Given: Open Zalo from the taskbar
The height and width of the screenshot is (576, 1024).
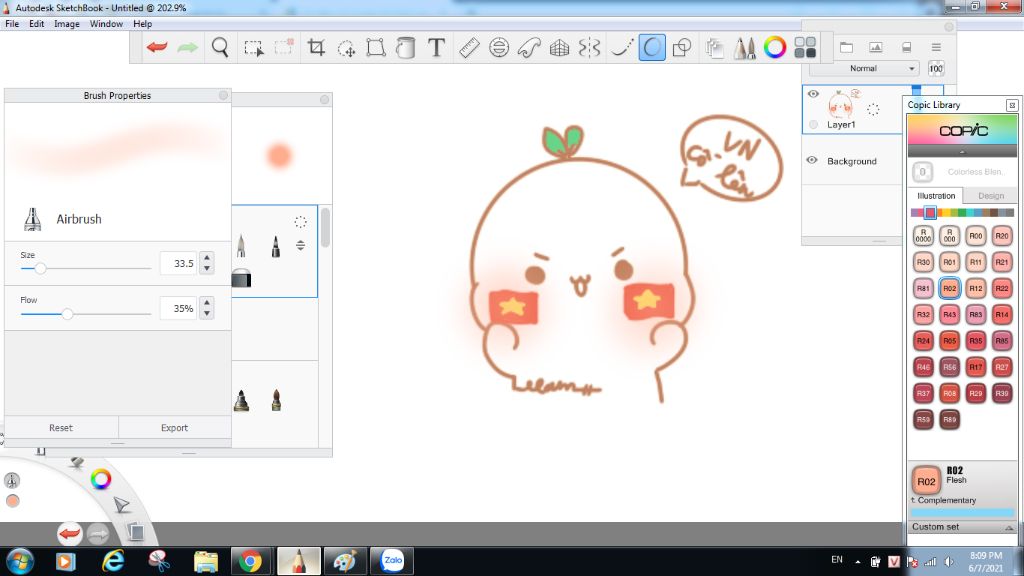Looking at the screenshot, I should coord(392,561).
